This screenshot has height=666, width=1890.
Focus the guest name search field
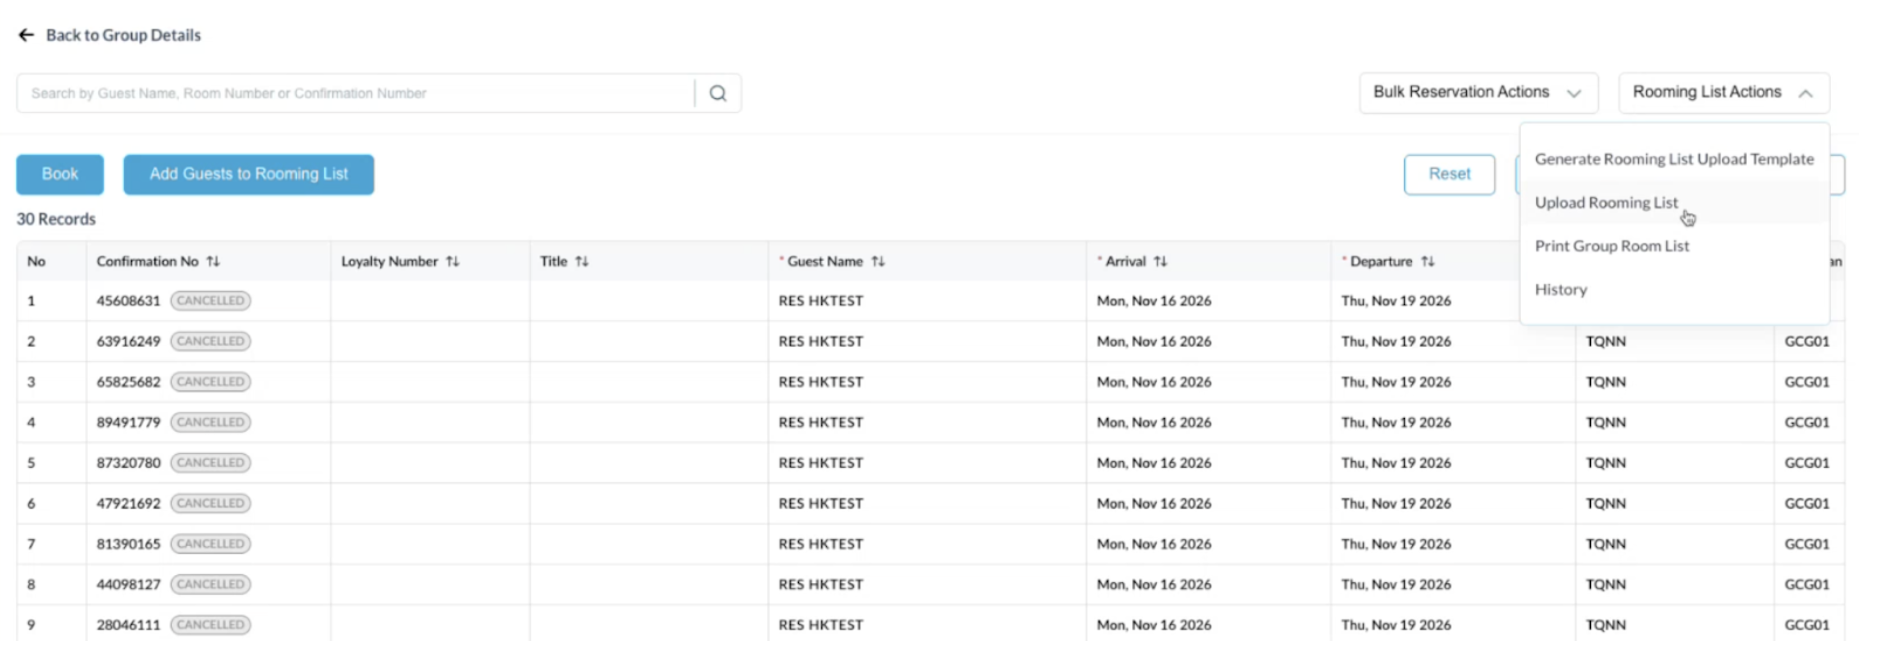[355, 93]
